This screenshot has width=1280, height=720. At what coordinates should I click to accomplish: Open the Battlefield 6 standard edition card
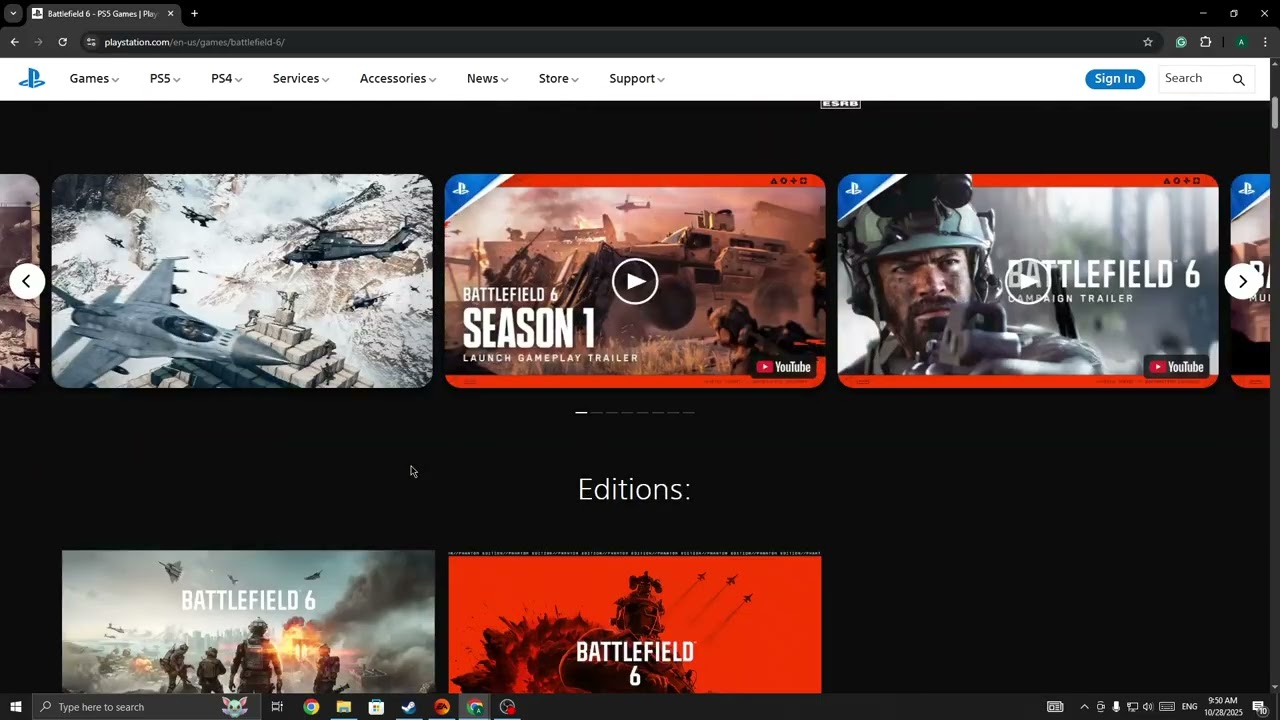click(x=248, y=621)
